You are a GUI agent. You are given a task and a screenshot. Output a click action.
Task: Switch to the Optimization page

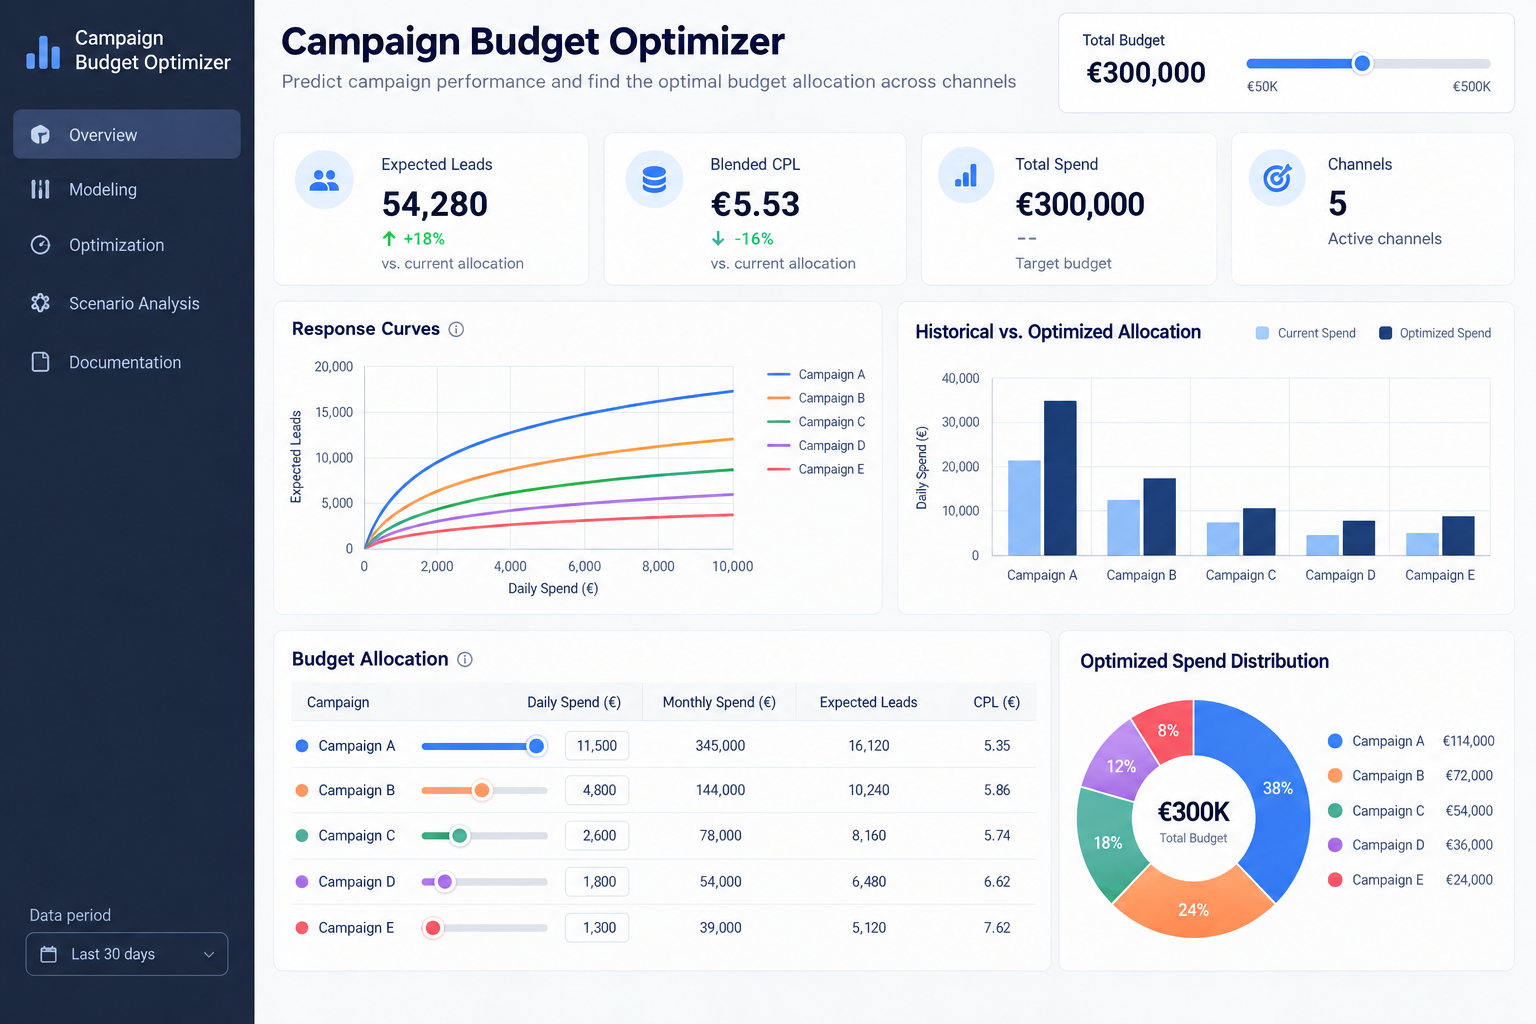127,245
